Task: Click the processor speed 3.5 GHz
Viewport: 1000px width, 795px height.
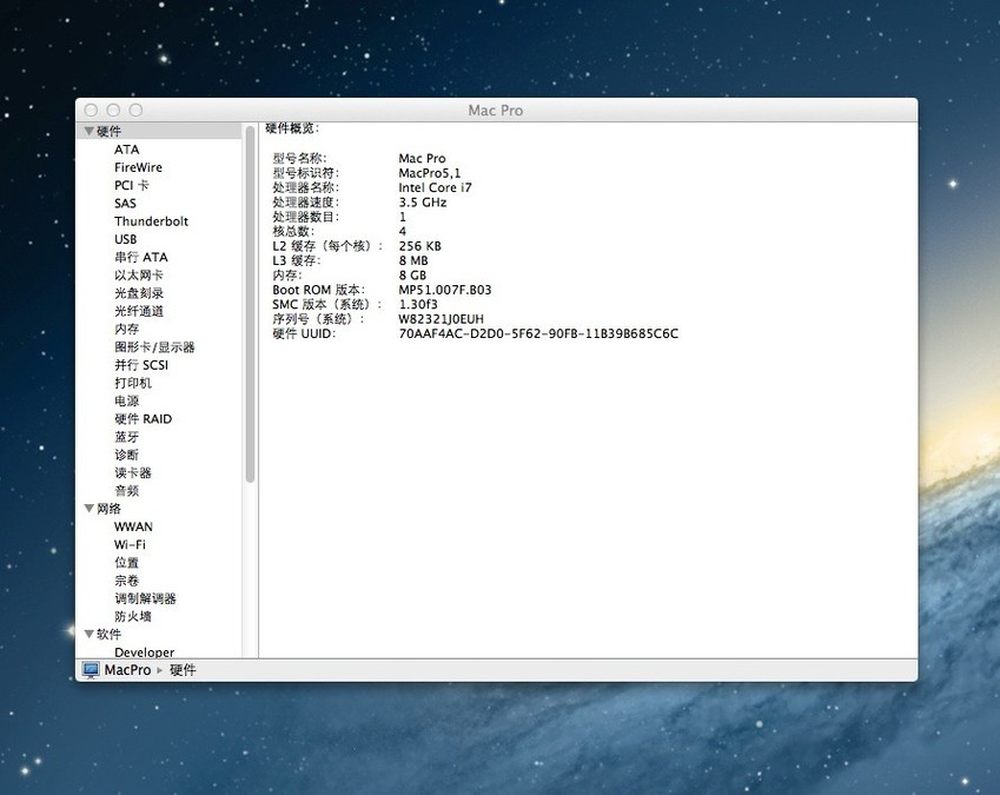Action: tap(423, 202)
